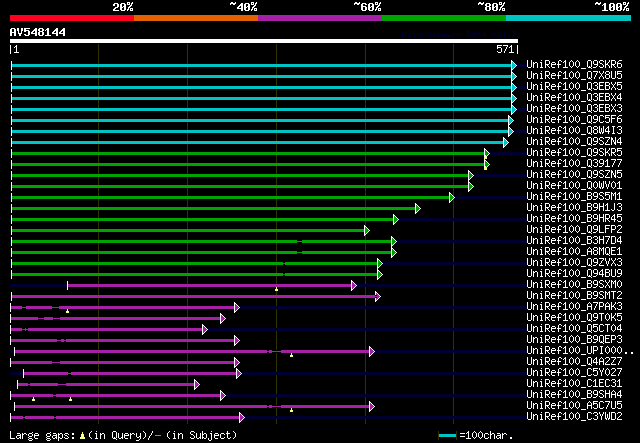This screenshot has height=443, width=640.
Task: Click the green ~80% identity legend segment
Action: (x=444, y=18)
